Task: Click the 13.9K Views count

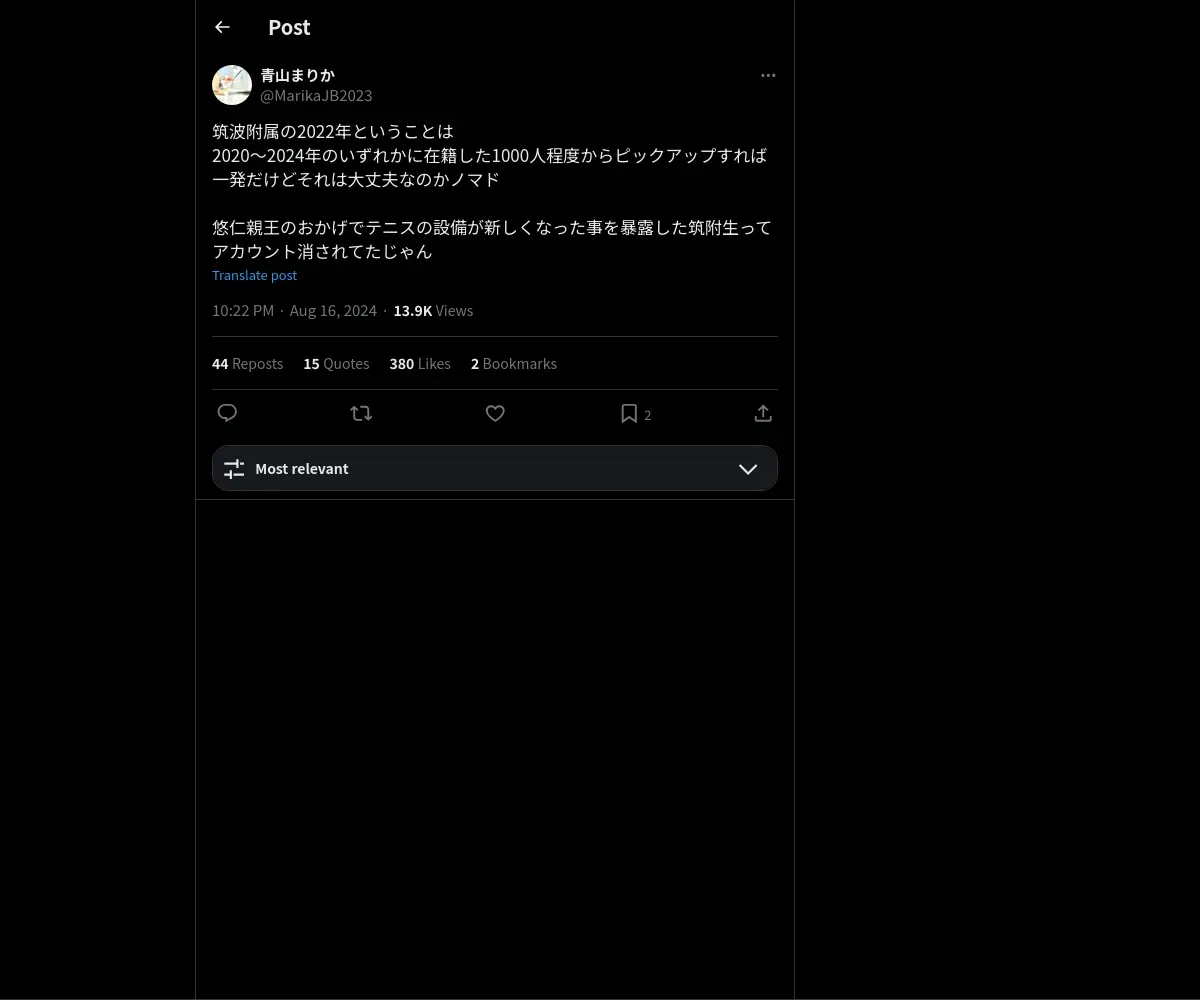Action: click(x=433, y=311)
